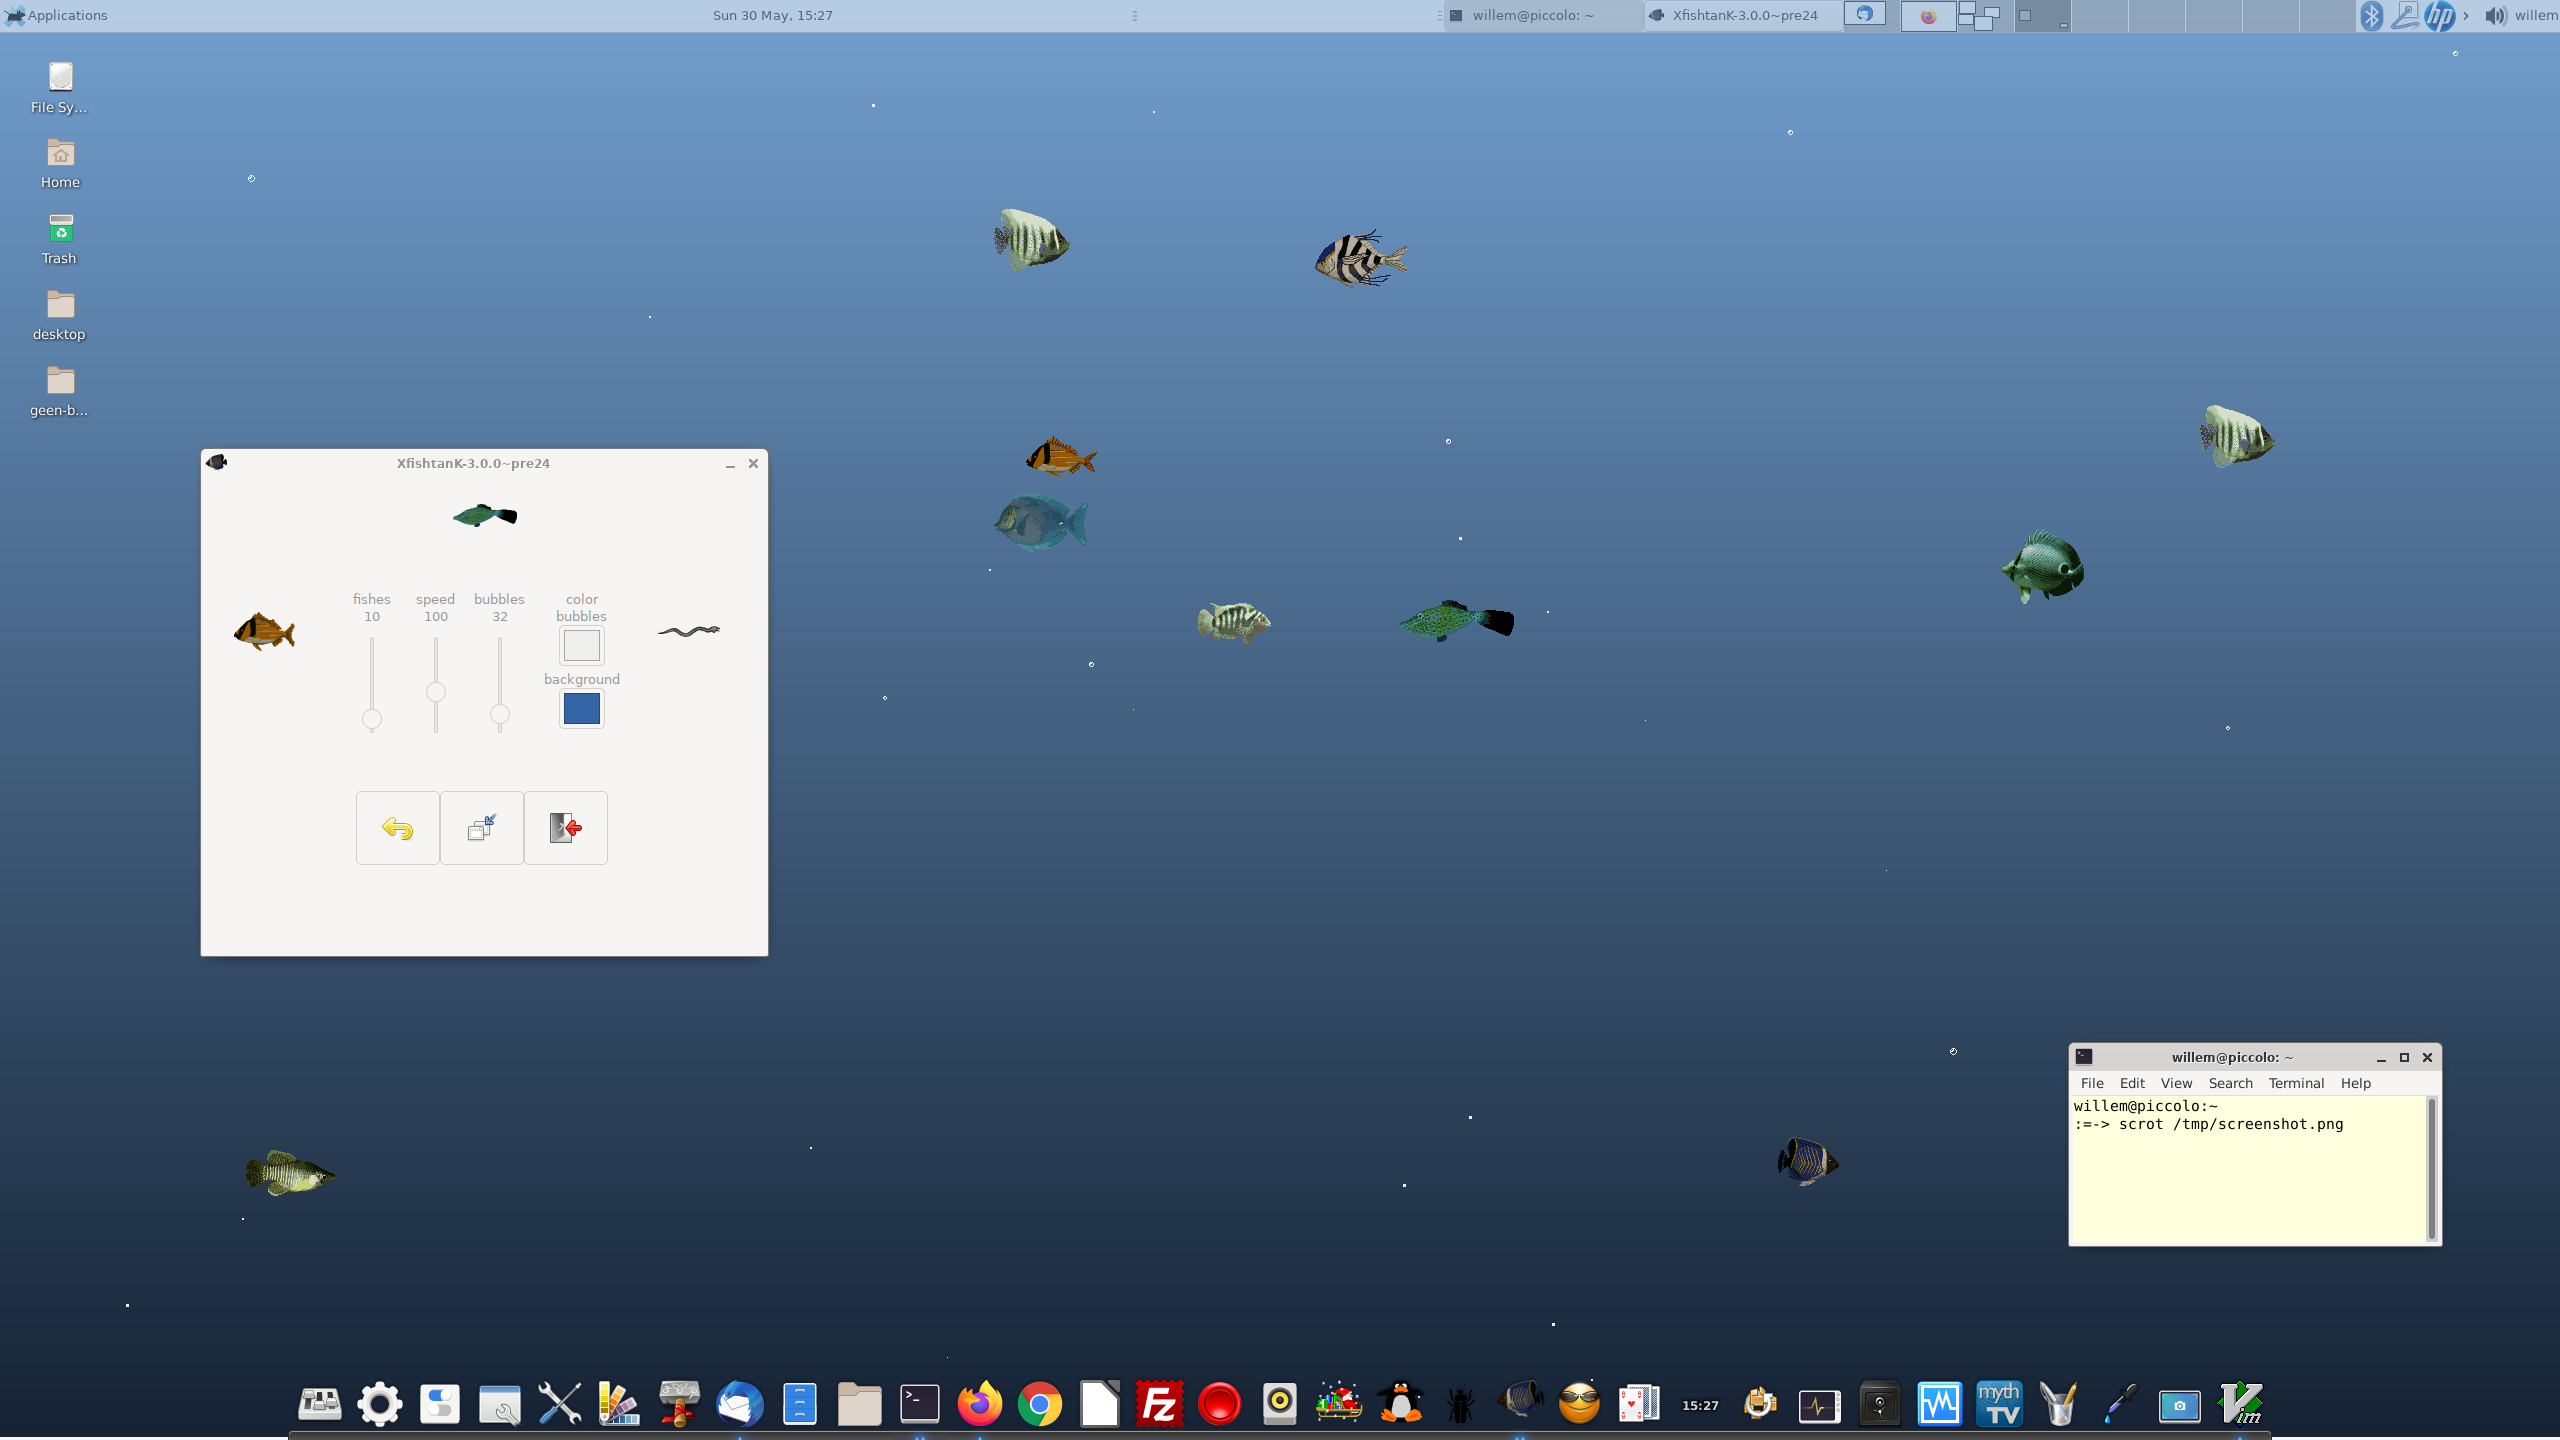Click the bubbles slider handle
2560x1440 pixels.
click(x=500, y=714)
